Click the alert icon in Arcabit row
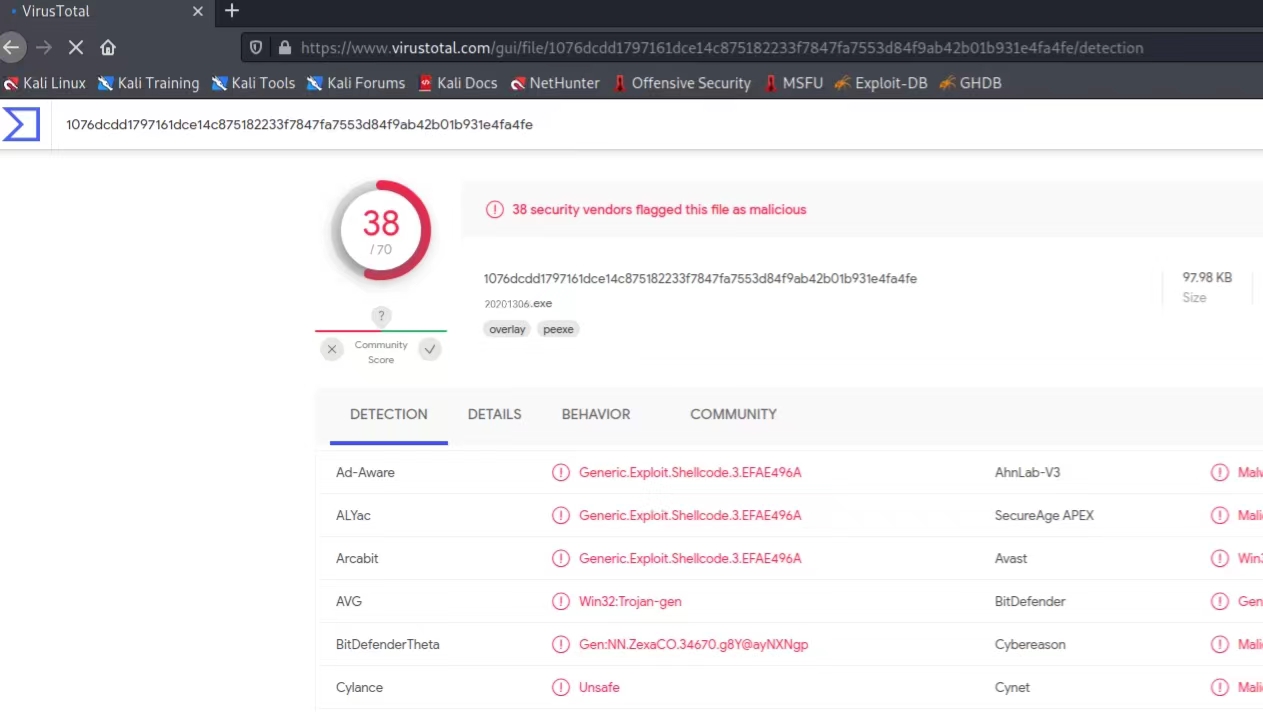1263x712 pixels. pos(561,558)
